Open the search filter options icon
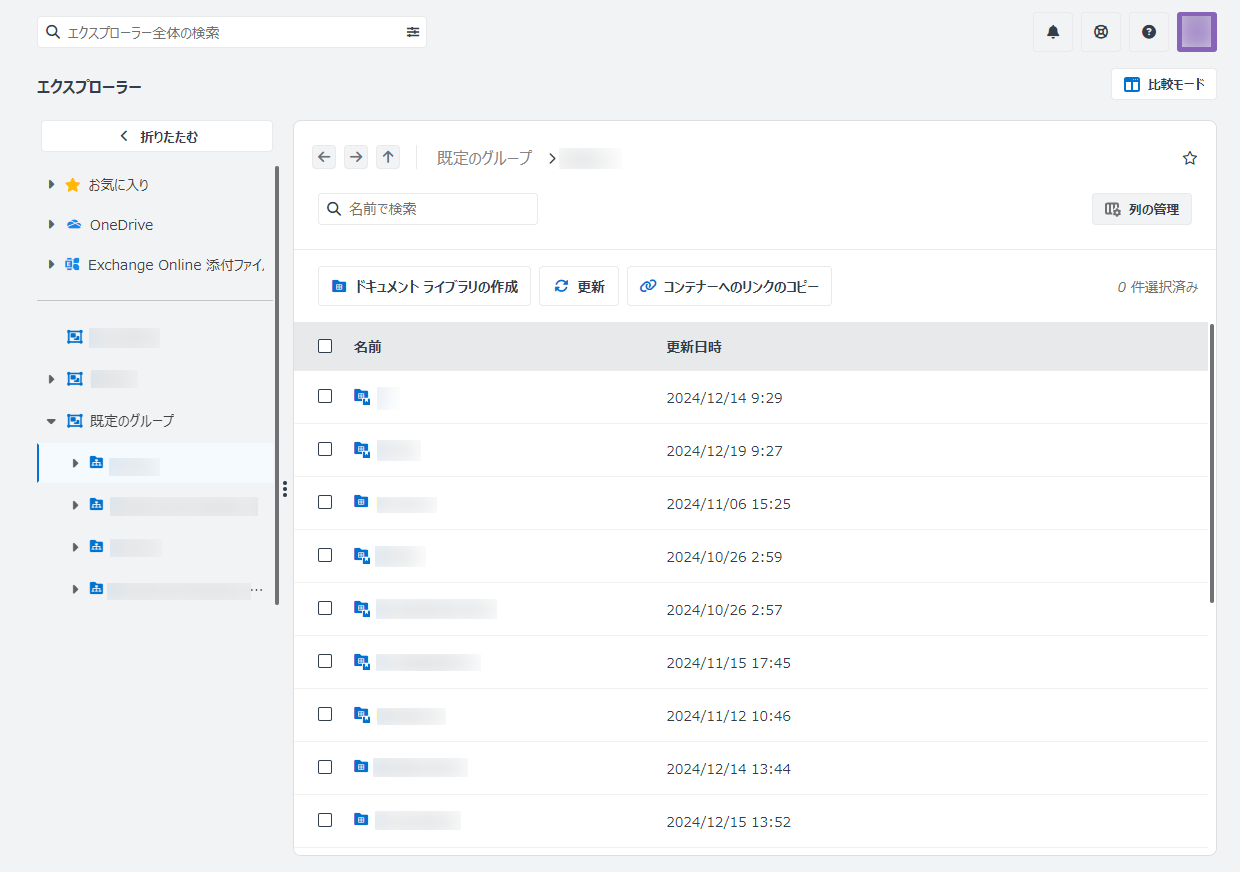 pos(413,32)
